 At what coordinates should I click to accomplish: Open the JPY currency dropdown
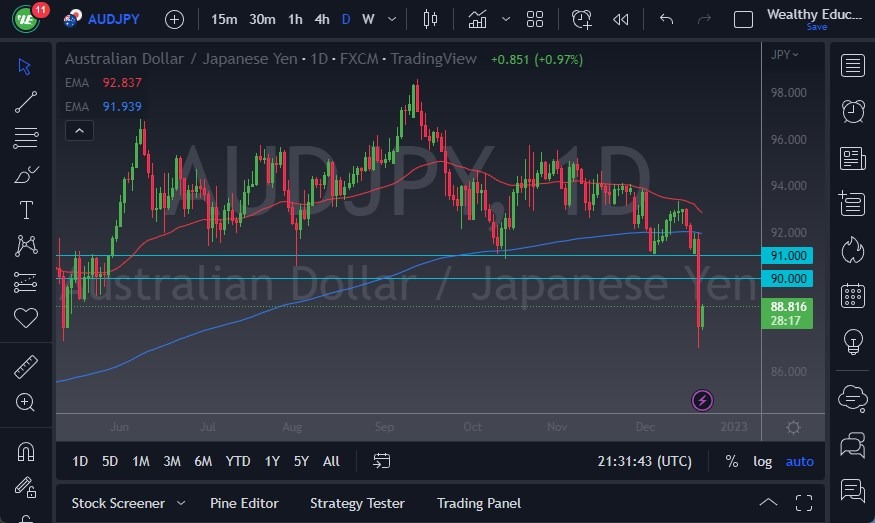(x=785, y=54)
